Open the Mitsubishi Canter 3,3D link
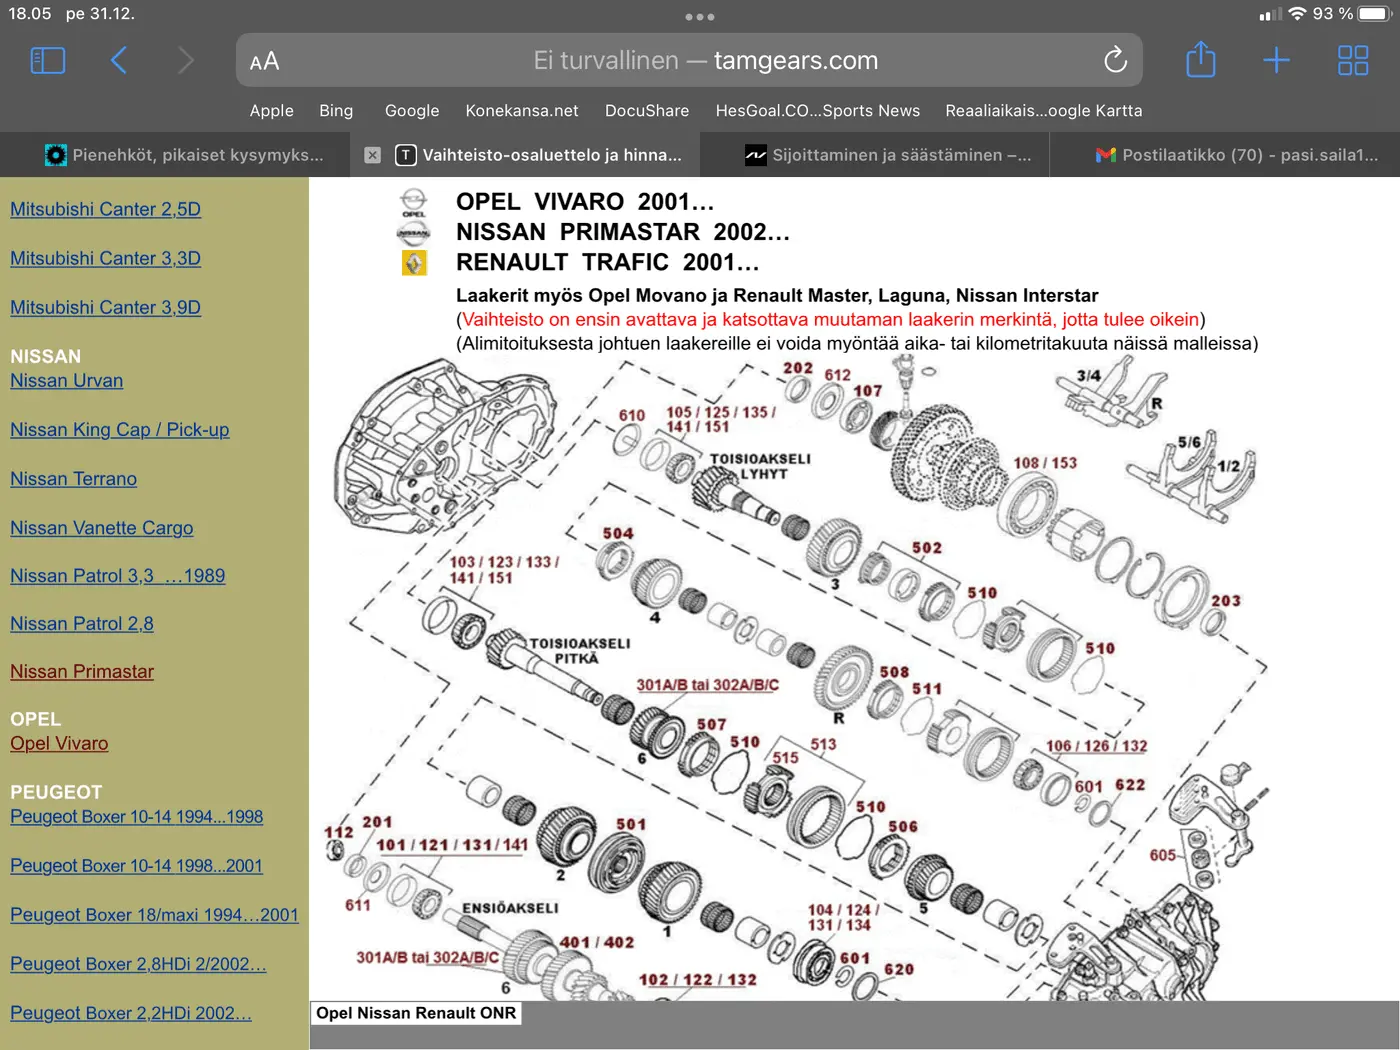 pos(105,258)
